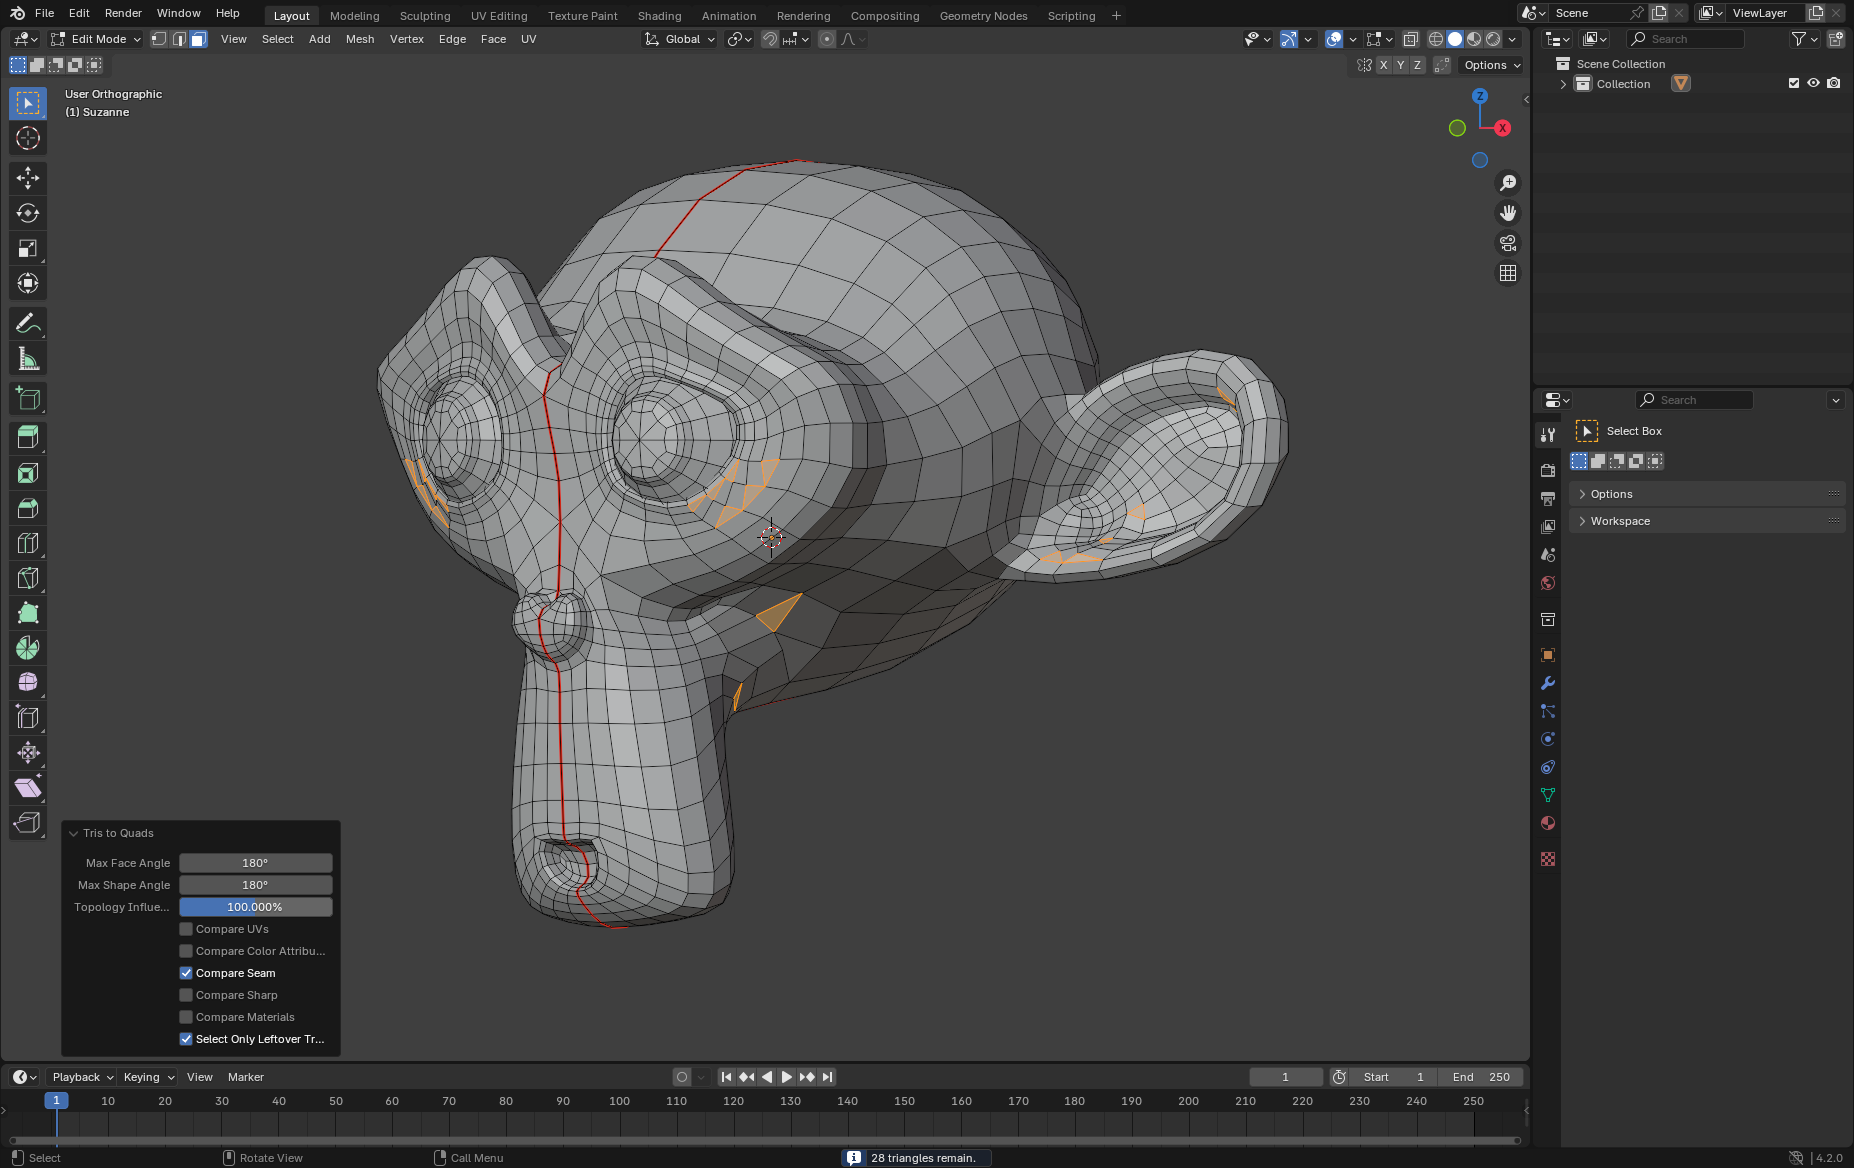Viewport: 1854px width, 1168px height.
Task: Open Material properties tab icon
Action: pyautogui.click(x=1548, y=823)
